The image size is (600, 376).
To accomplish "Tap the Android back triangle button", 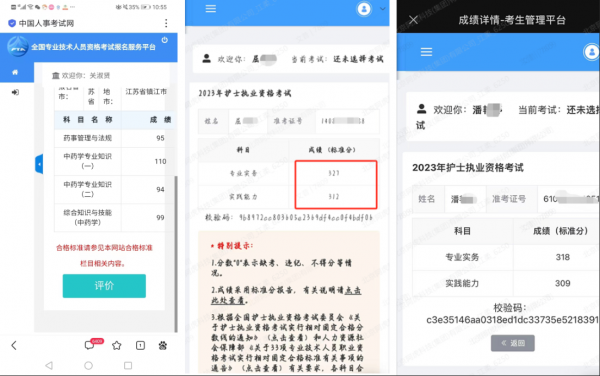I will coord(49,365).
